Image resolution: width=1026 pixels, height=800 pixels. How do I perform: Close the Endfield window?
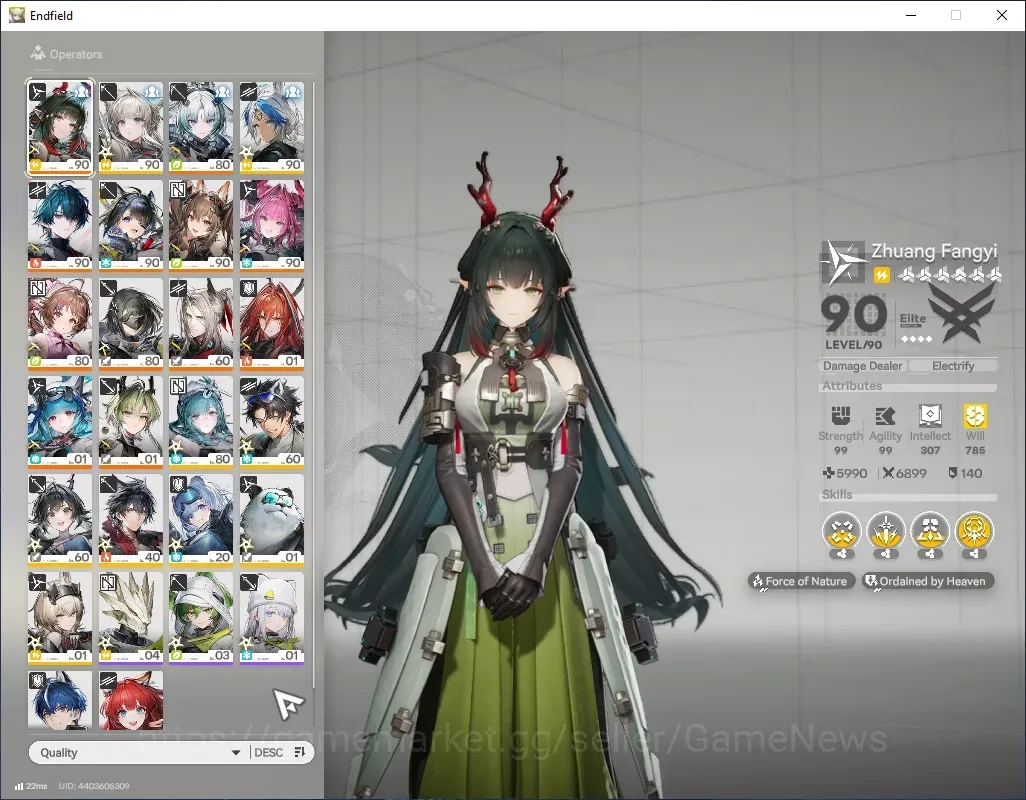coord(1002,15)
